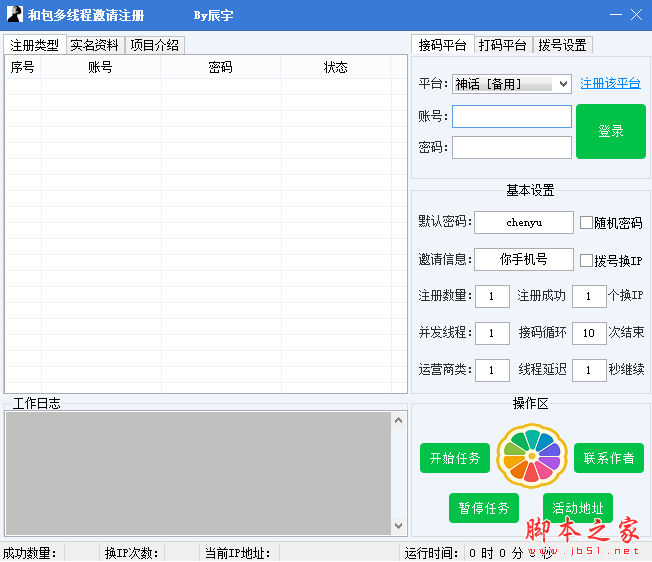Viewport: 652px width, 562px height.
Task: Click the 线程延迟 seconds field
Action: tap(589, 370)
